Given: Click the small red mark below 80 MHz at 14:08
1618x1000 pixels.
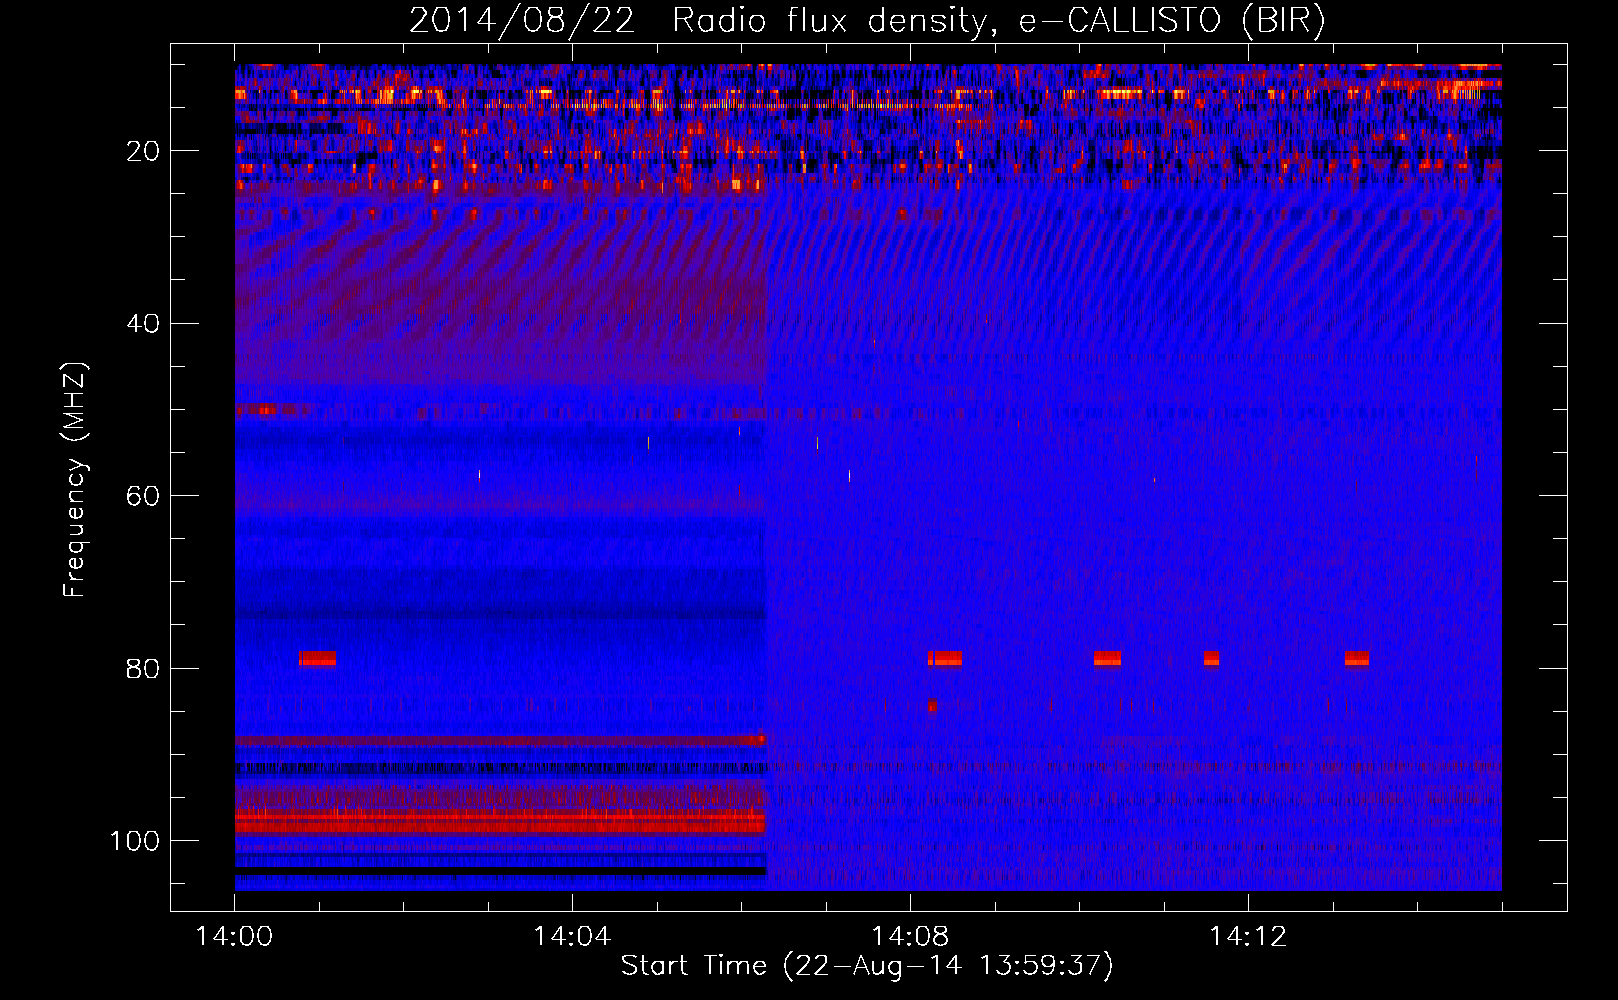Looking at the screenshot, I should tap(933, 706).
